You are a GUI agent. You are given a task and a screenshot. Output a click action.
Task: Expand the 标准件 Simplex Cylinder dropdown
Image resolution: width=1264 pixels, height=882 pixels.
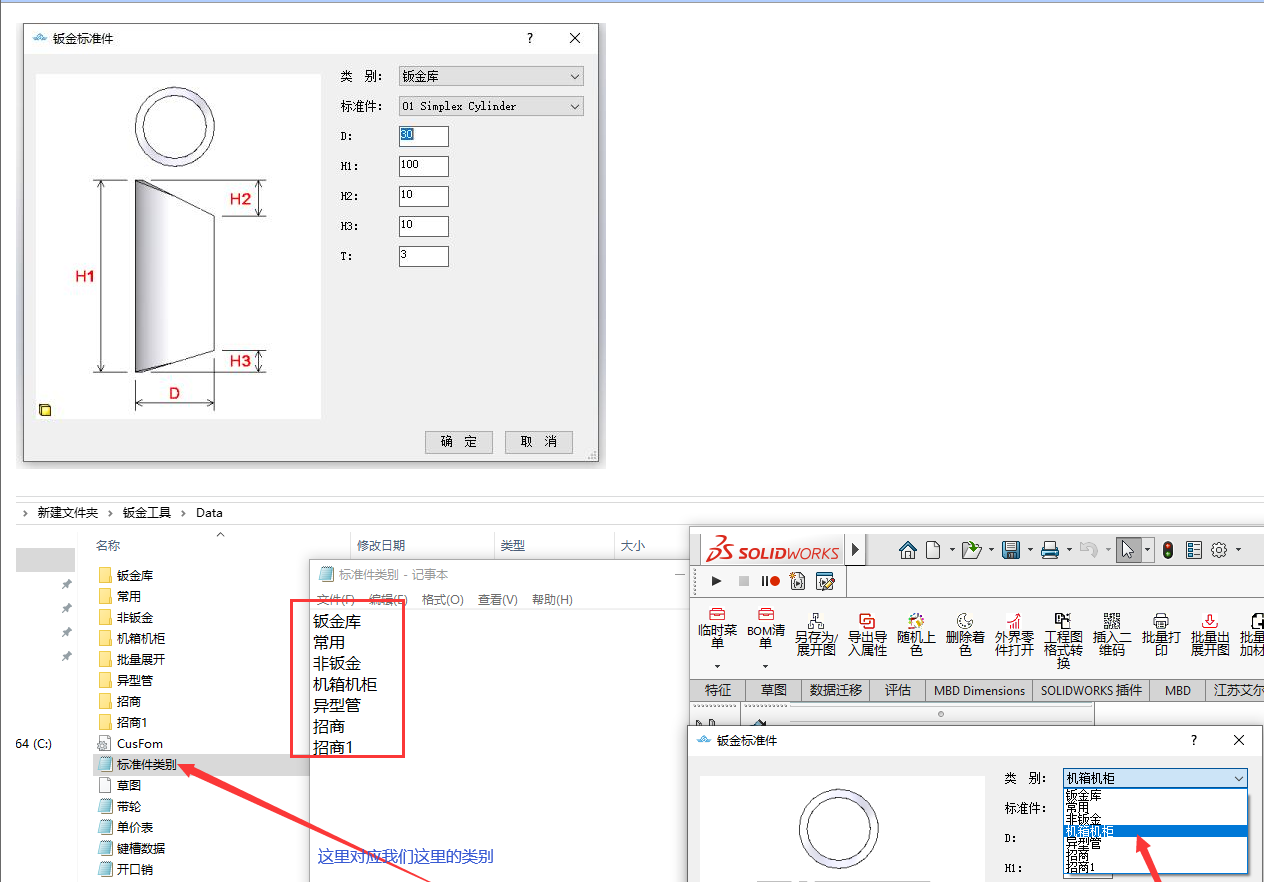pyautogui.click(x=490, y=106)
